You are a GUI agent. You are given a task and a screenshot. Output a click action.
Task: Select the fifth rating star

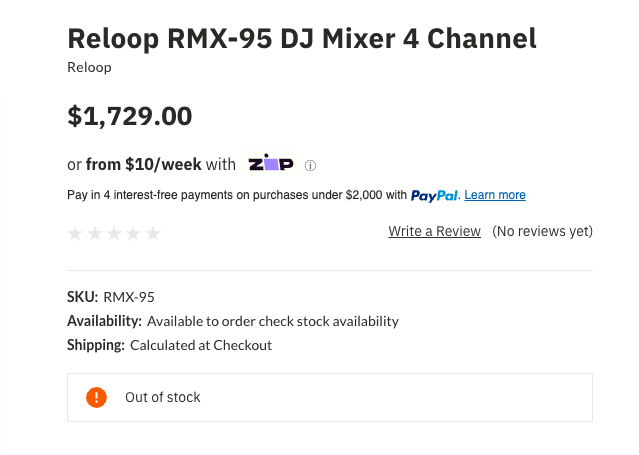click(x=153, y=233)
